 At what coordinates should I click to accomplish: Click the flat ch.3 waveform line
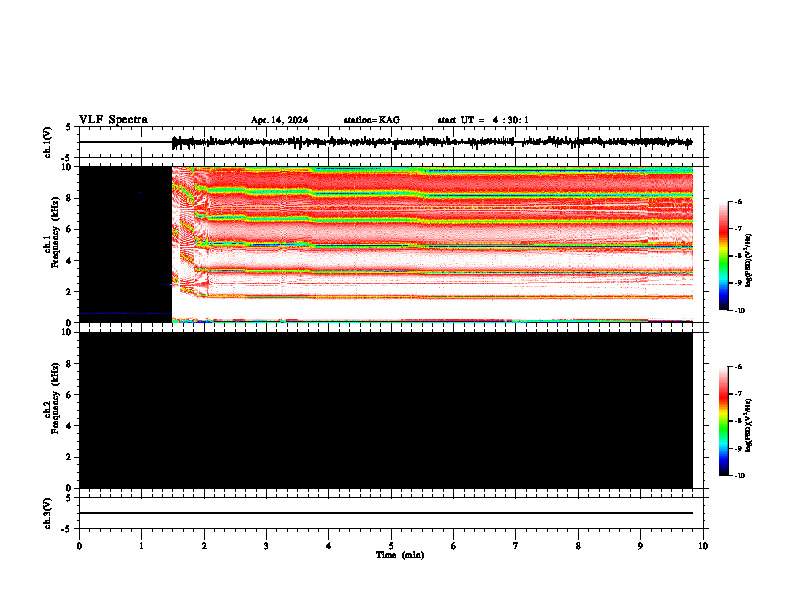(386, 513)
